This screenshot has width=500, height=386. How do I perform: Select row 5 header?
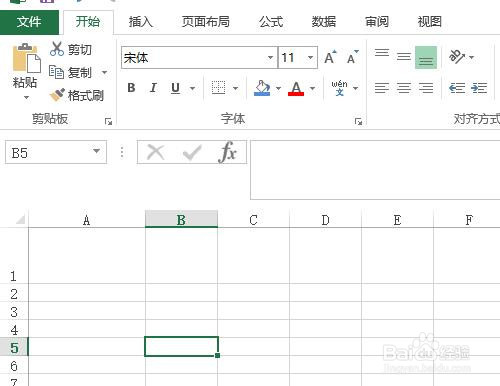point(14,347)
